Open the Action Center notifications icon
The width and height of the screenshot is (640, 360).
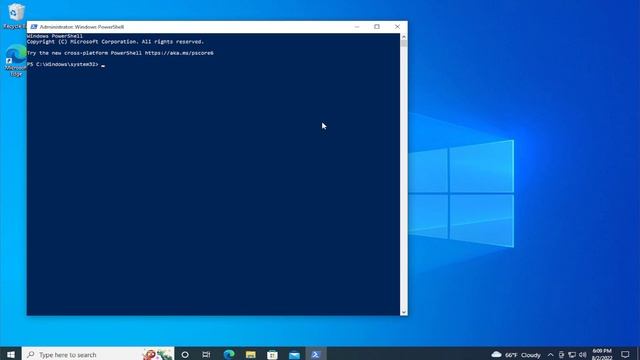[625, 354]
